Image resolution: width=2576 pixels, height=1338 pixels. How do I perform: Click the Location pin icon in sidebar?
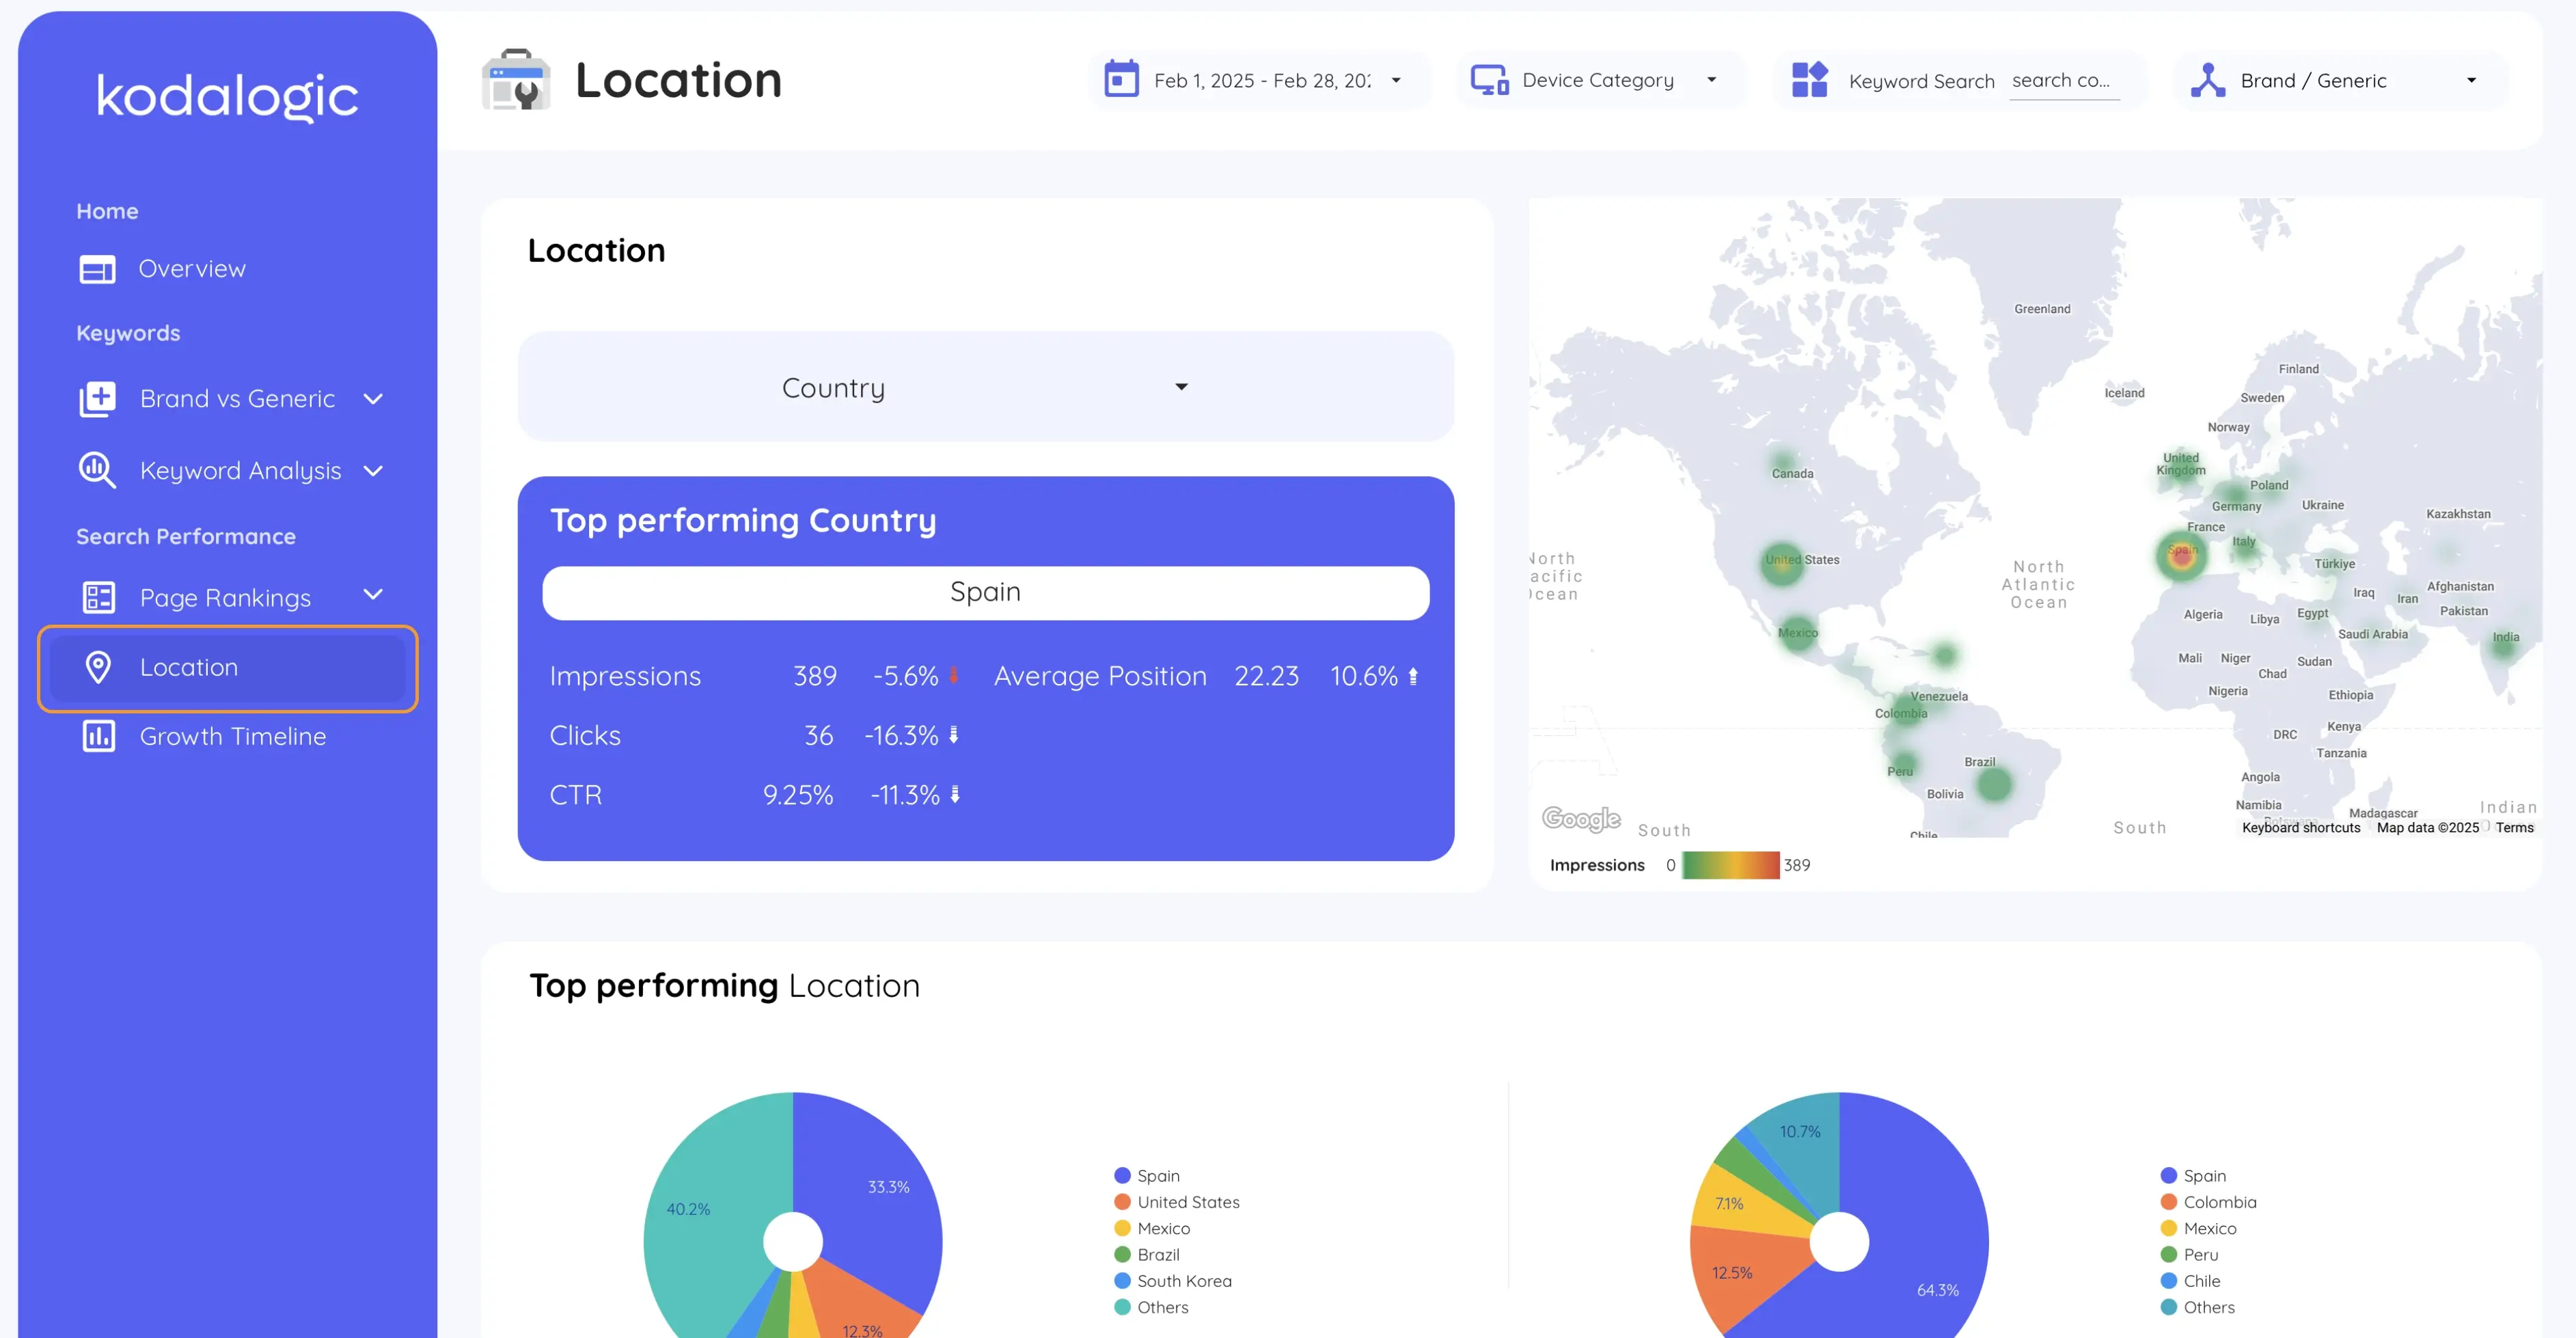click(x=98, y=667)
